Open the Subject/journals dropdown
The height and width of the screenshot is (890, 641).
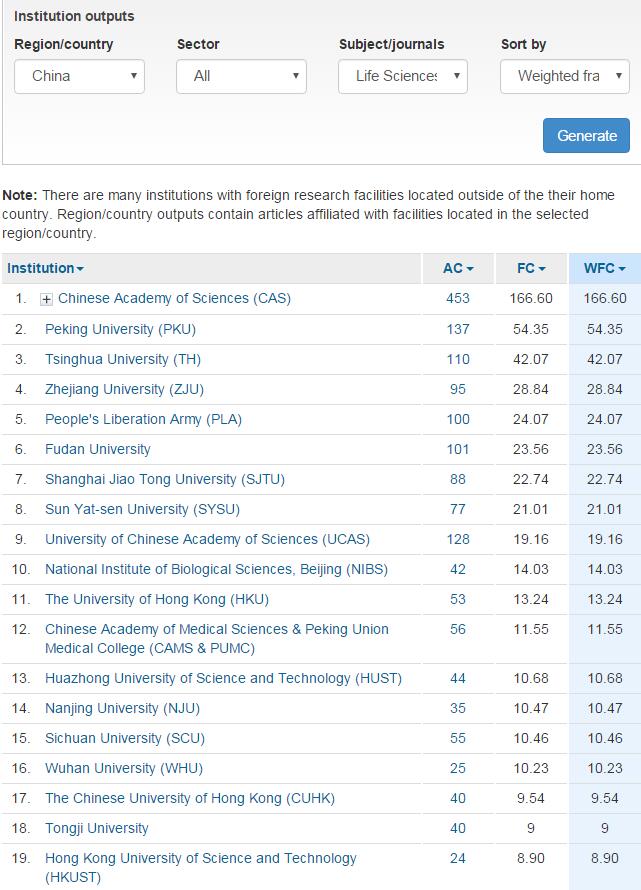pos(403,76)
